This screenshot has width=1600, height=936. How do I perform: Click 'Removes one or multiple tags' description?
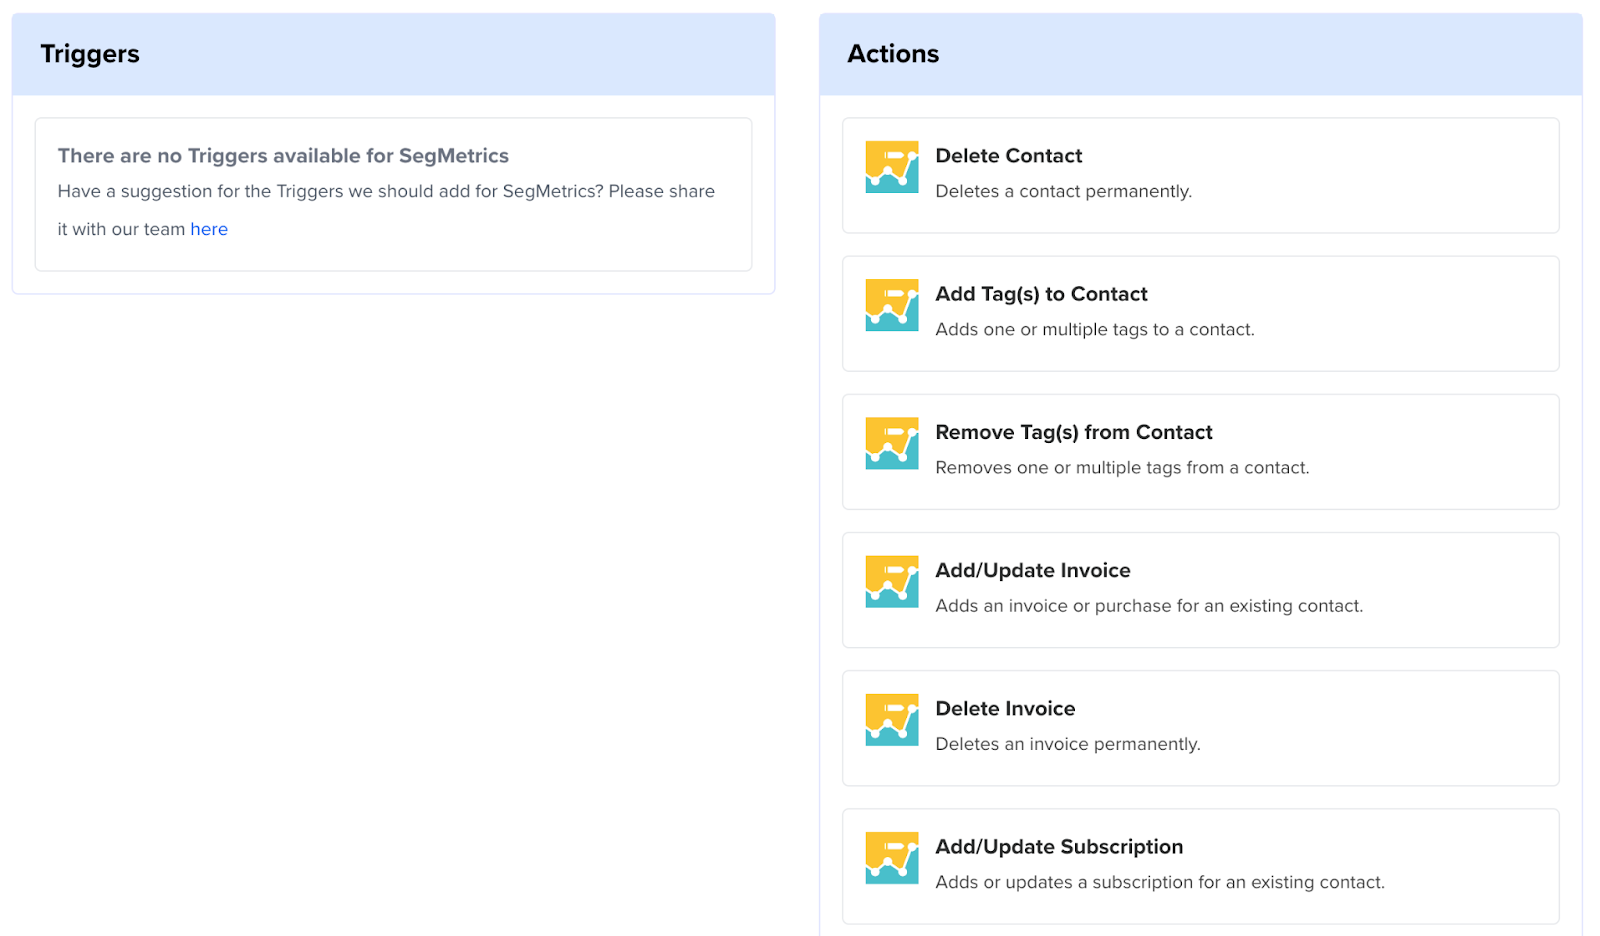[x=1121, y=467]
